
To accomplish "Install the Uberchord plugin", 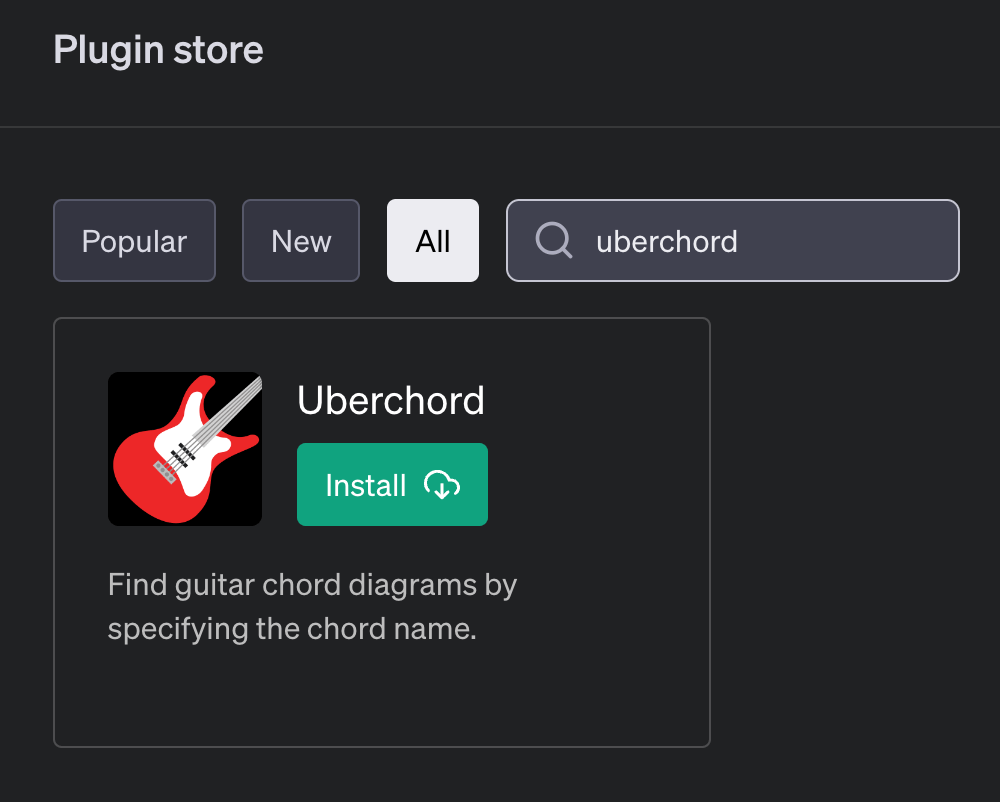I will (x=392, y=485).
